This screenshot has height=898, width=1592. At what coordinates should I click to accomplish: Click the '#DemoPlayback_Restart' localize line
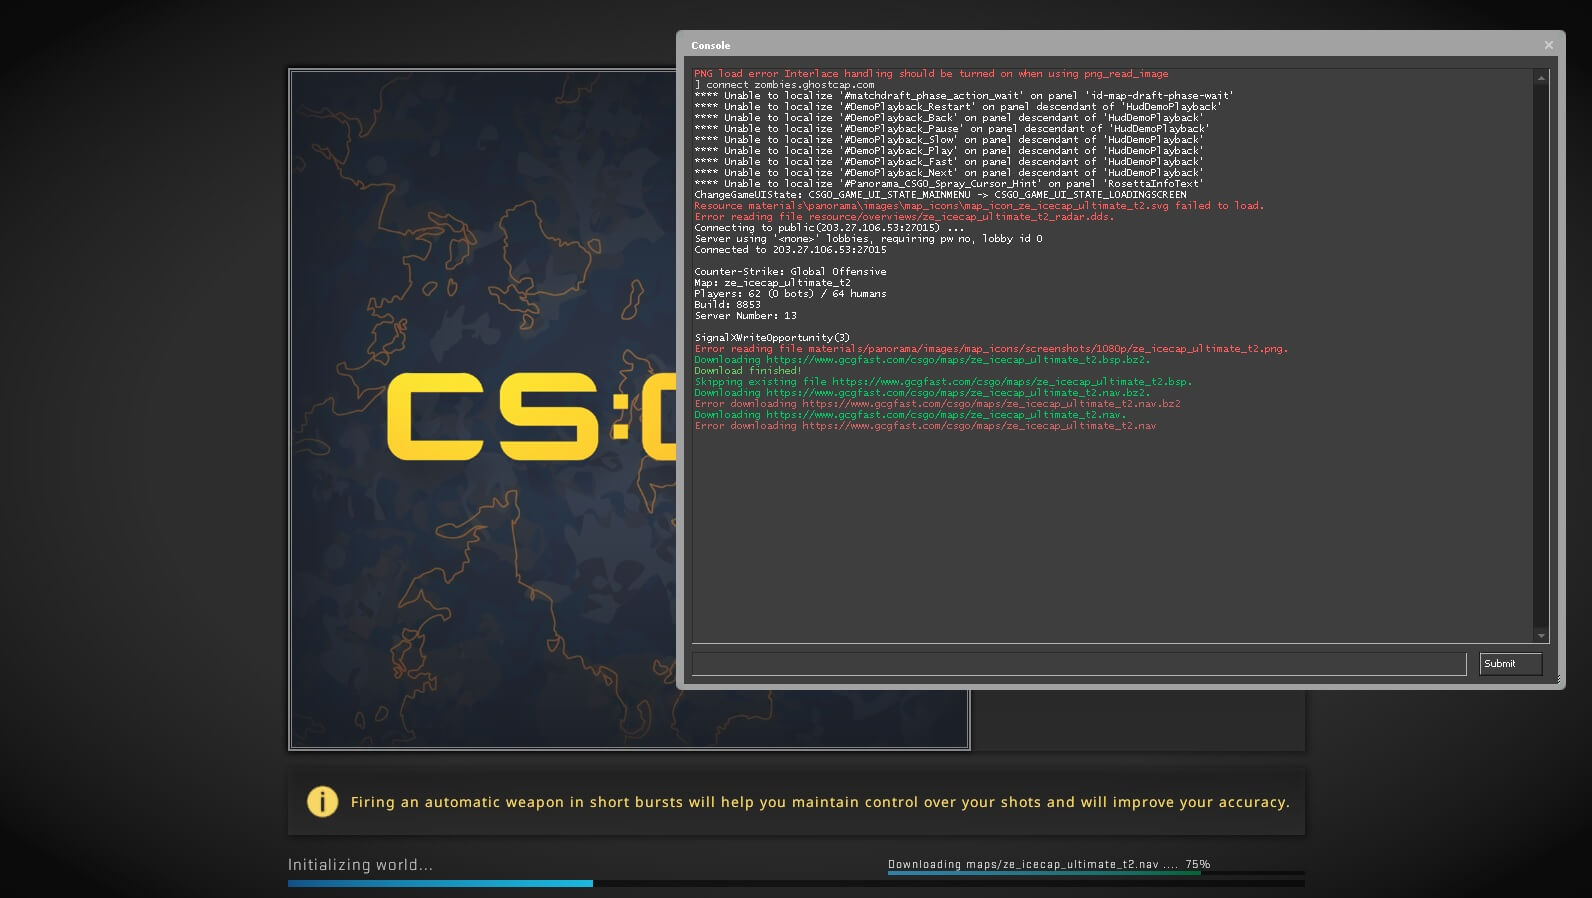956,107
